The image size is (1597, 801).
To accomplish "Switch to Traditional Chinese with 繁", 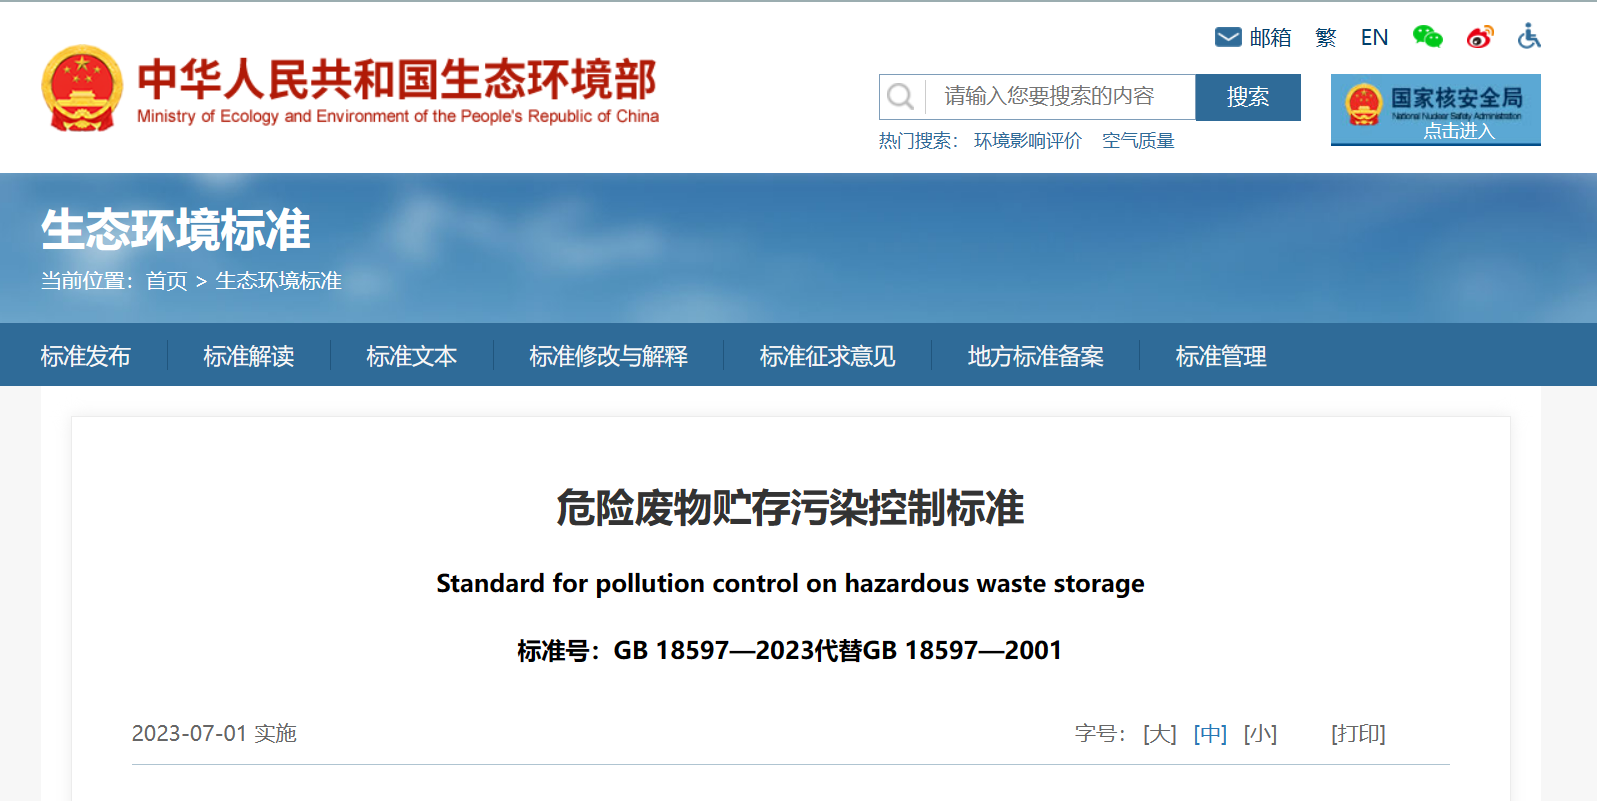I will [x=1326, y=38].
